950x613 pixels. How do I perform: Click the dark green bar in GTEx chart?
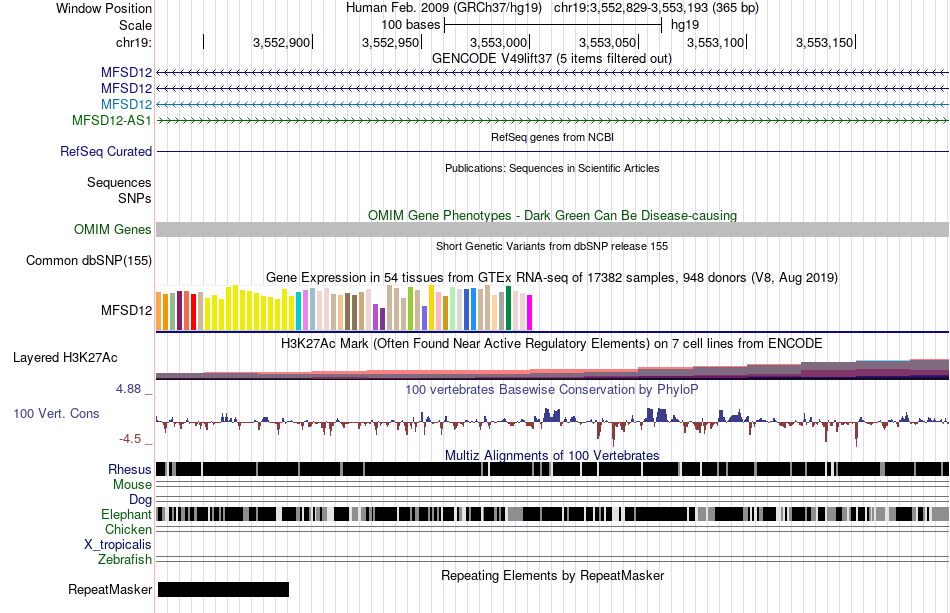(508, 308)
